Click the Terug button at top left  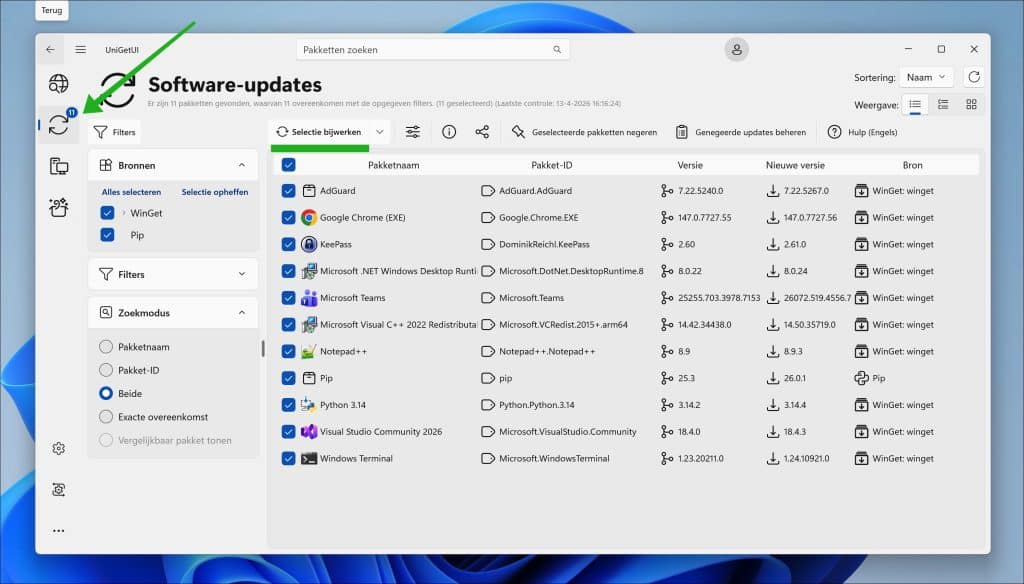click(x=50, y=10)
